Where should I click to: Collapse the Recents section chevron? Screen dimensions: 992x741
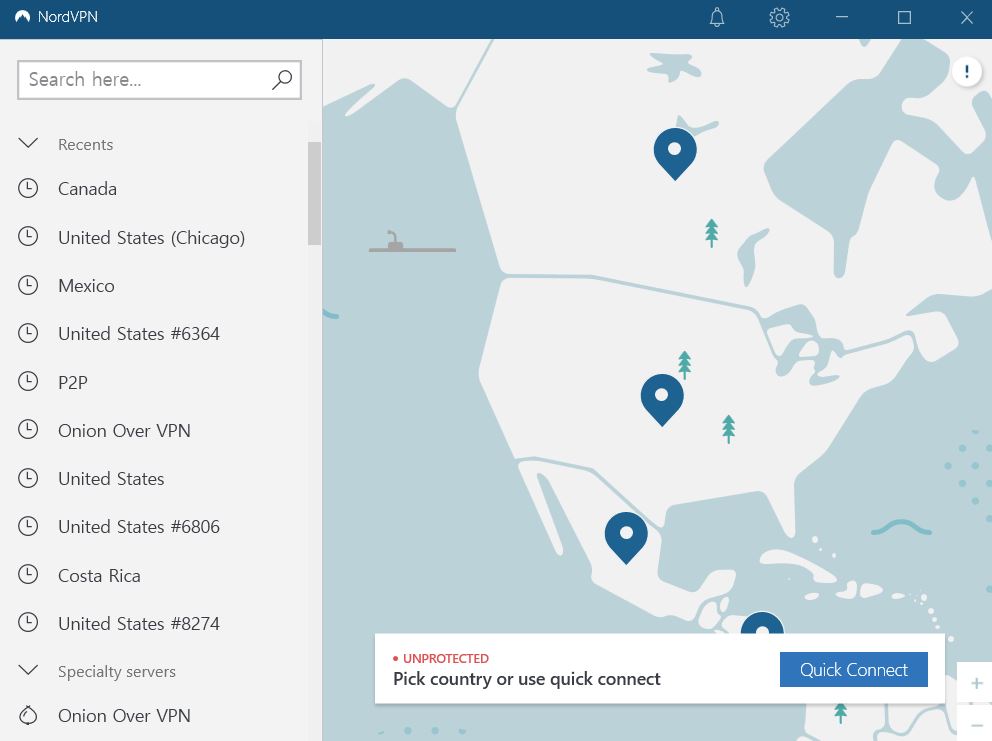(28, 144)
